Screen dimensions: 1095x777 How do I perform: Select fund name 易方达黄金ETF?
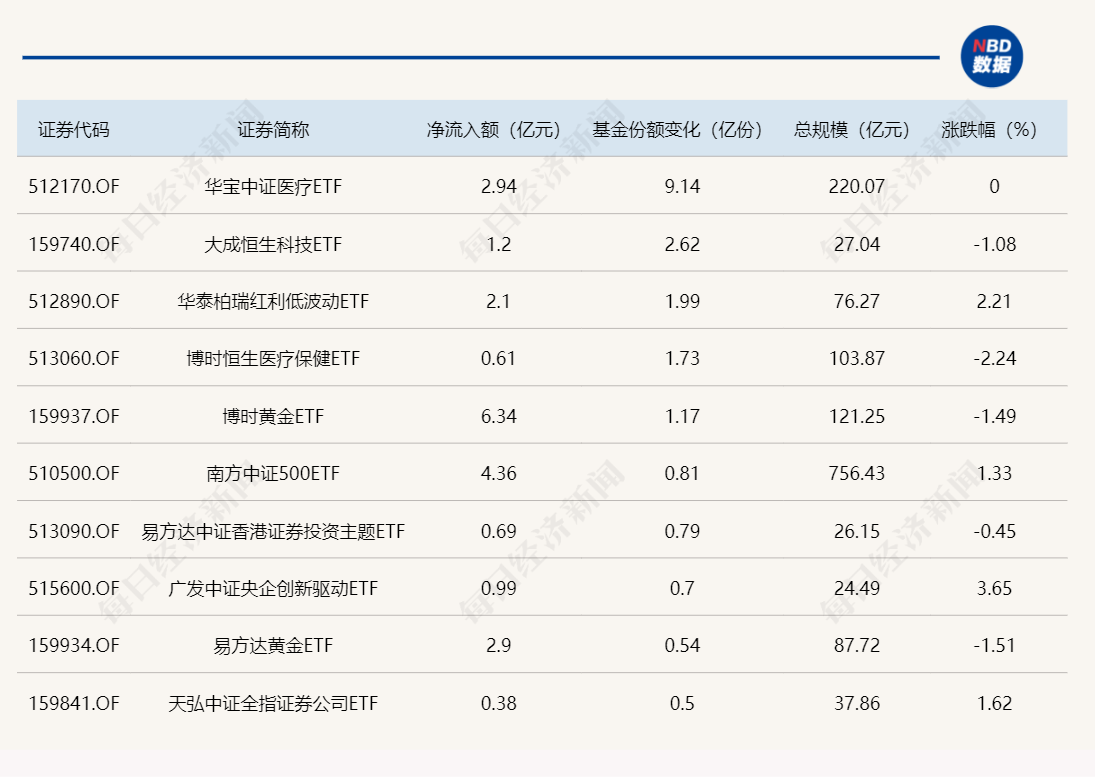tap(273, 646)
